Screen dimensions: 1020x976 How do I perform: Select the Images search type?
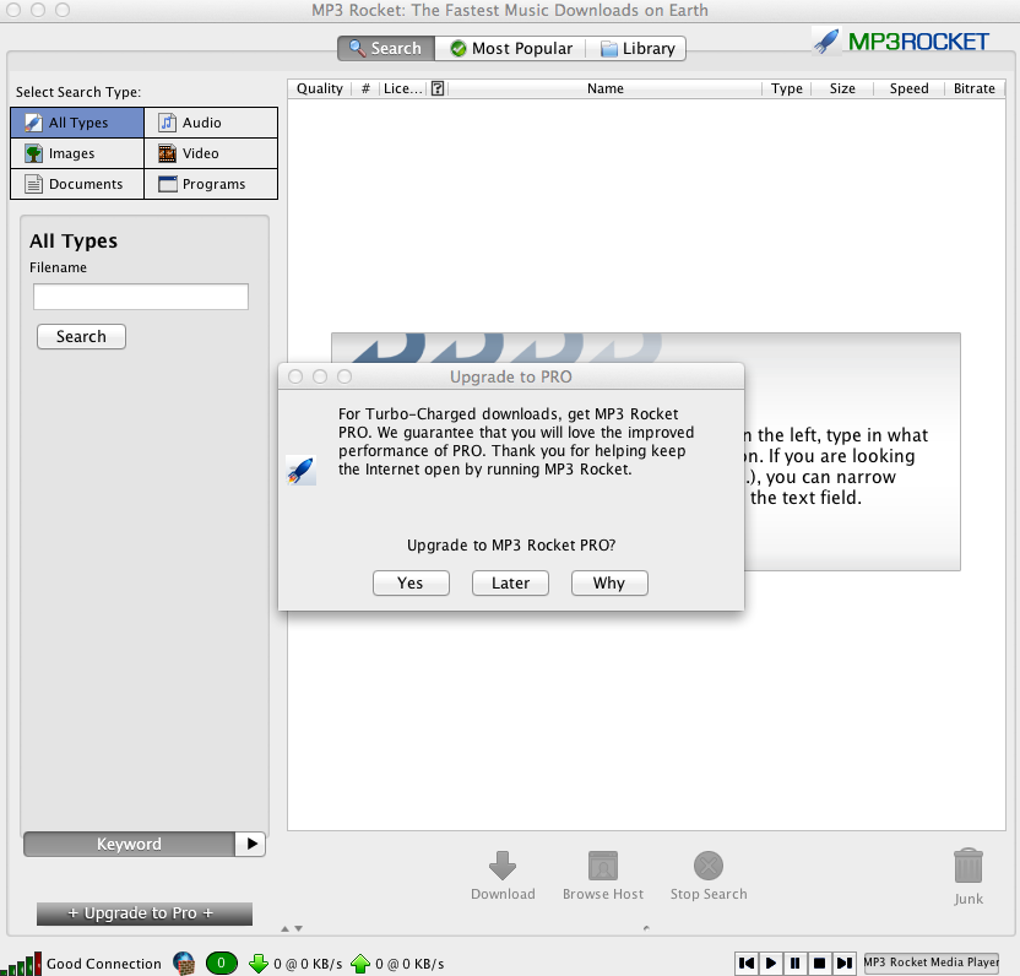pos(77,154)
